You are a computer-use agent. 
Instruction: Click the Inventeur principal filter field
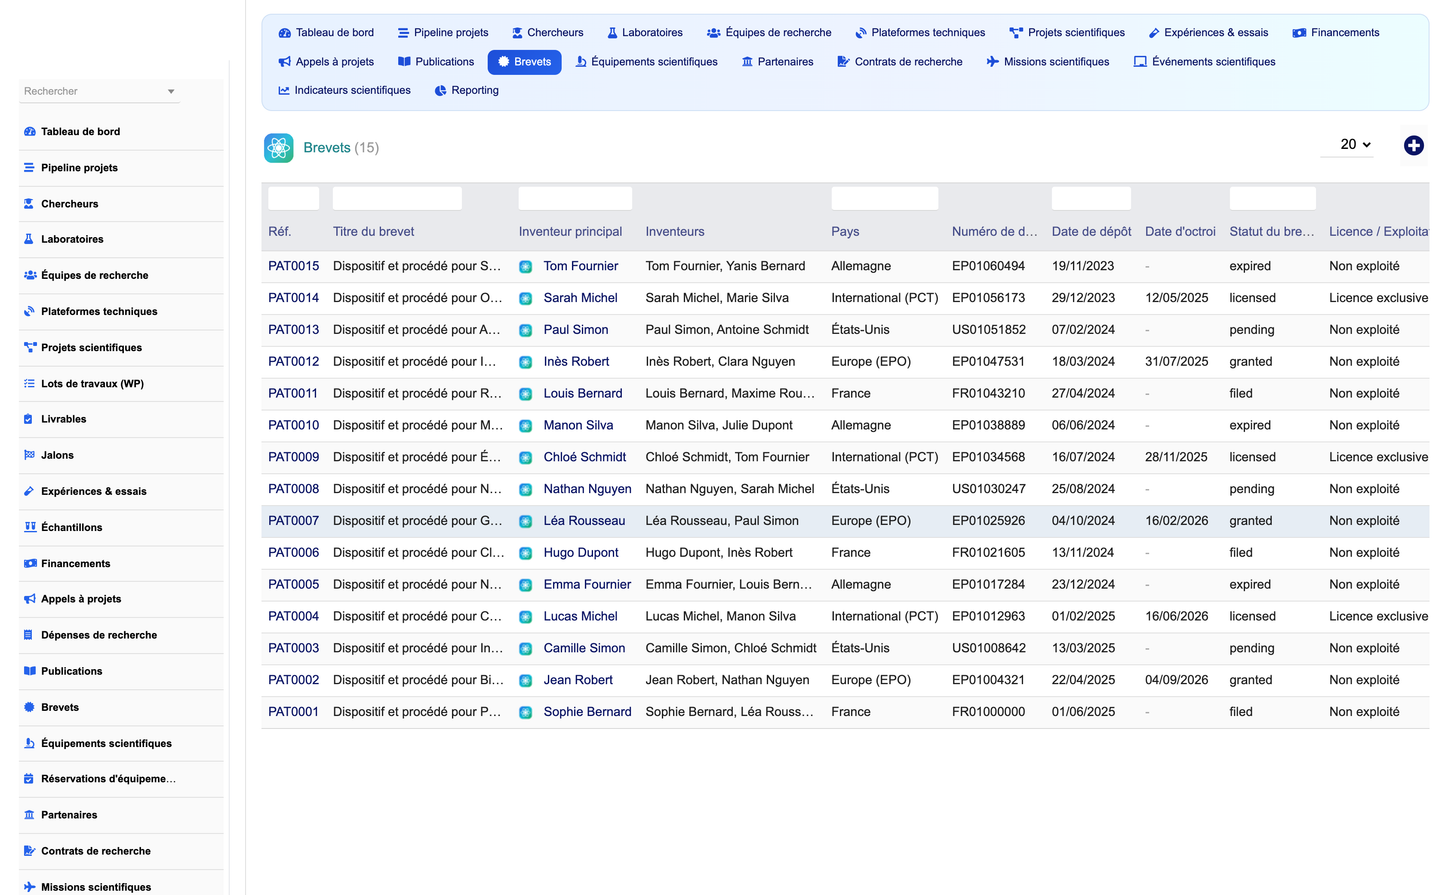tap(575, 198)
